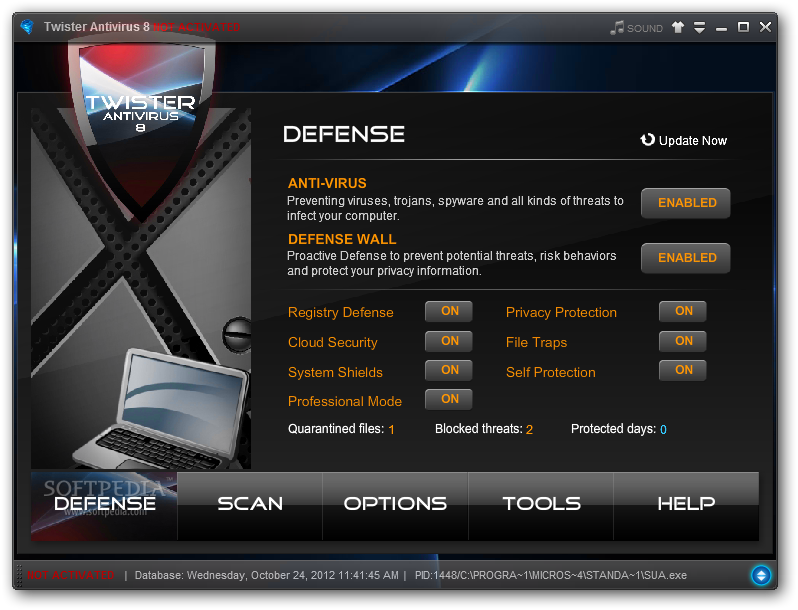Click the Privacy Protection label

tap(561, 312)
